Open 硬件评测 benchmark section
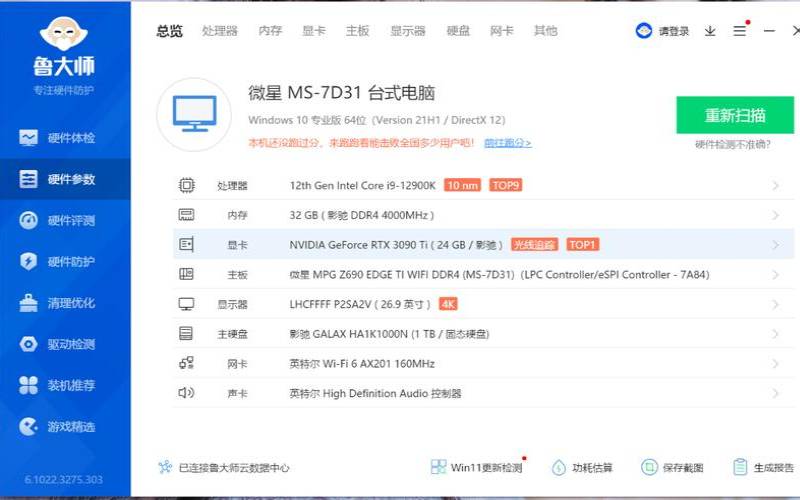The height and width of the screenshot is (500, 800). click(x=65, y=220)
